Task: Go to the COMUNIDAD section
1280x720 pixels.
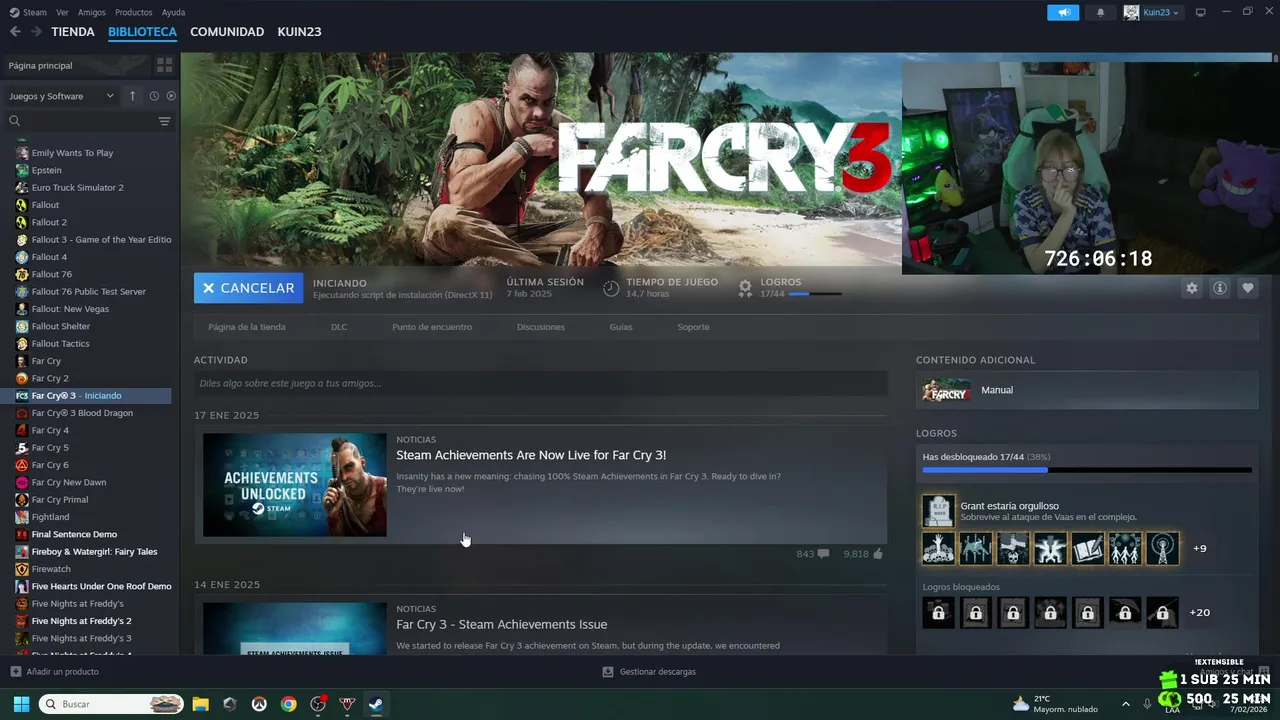Action: point(227,32)
